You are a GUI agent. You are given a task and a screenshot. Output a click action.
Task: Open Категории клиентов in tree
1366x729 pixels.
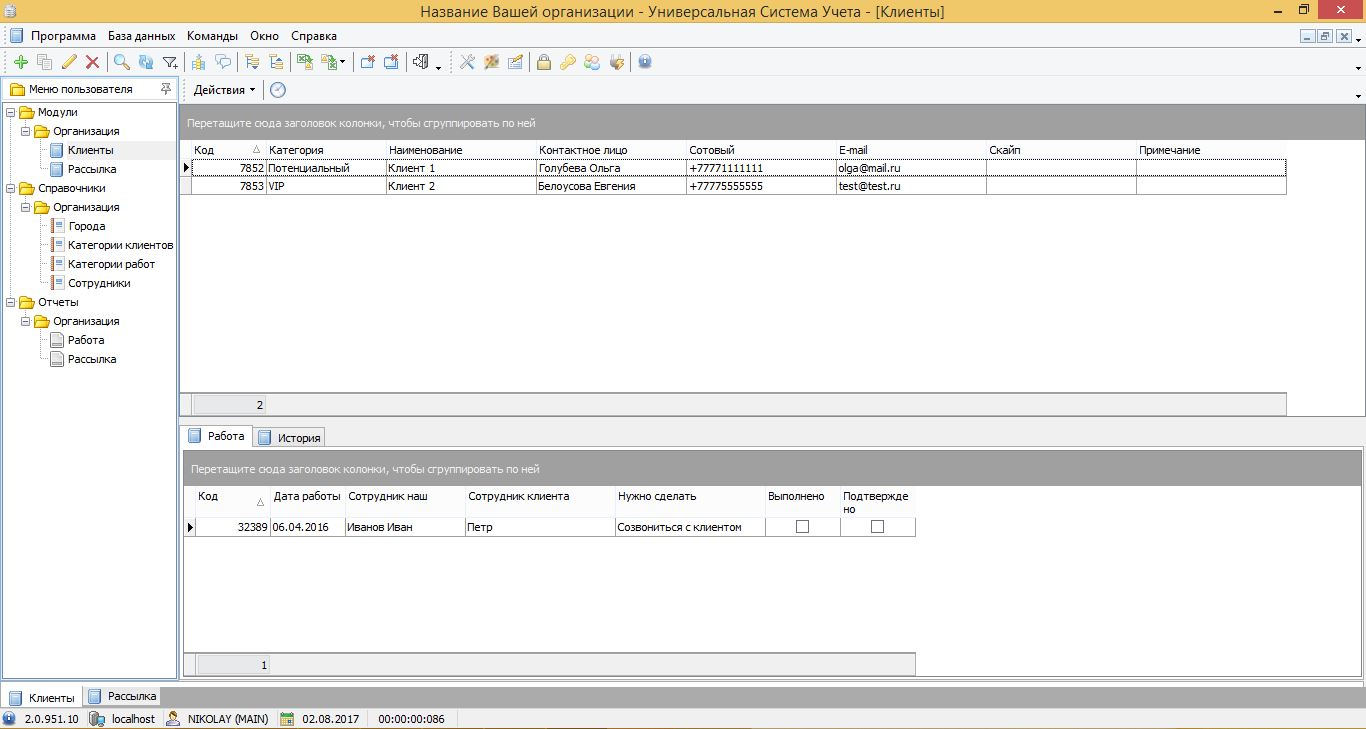point(121,246)
